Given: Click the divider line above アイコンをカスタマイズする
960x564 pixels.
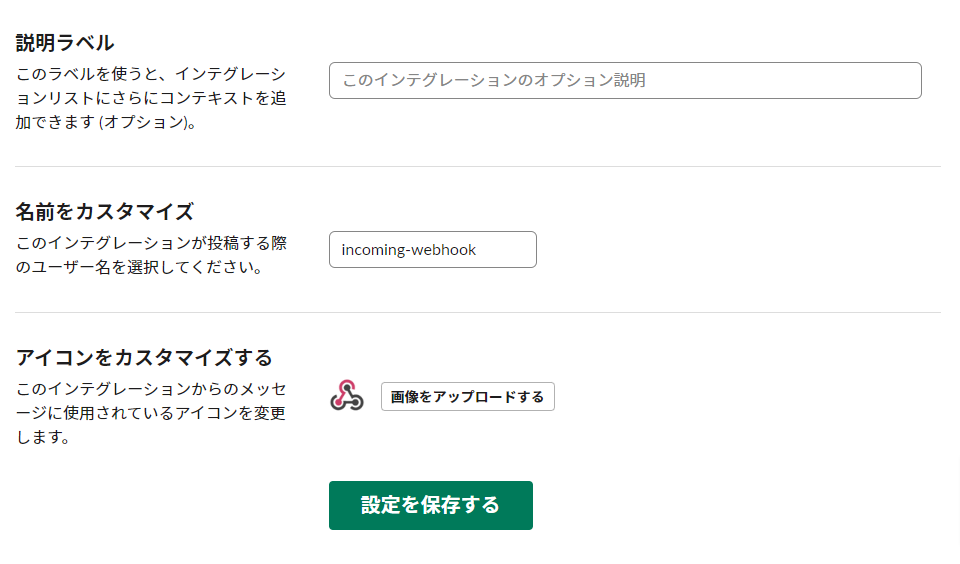Looking at the screenshot, I should pos(478,312).
